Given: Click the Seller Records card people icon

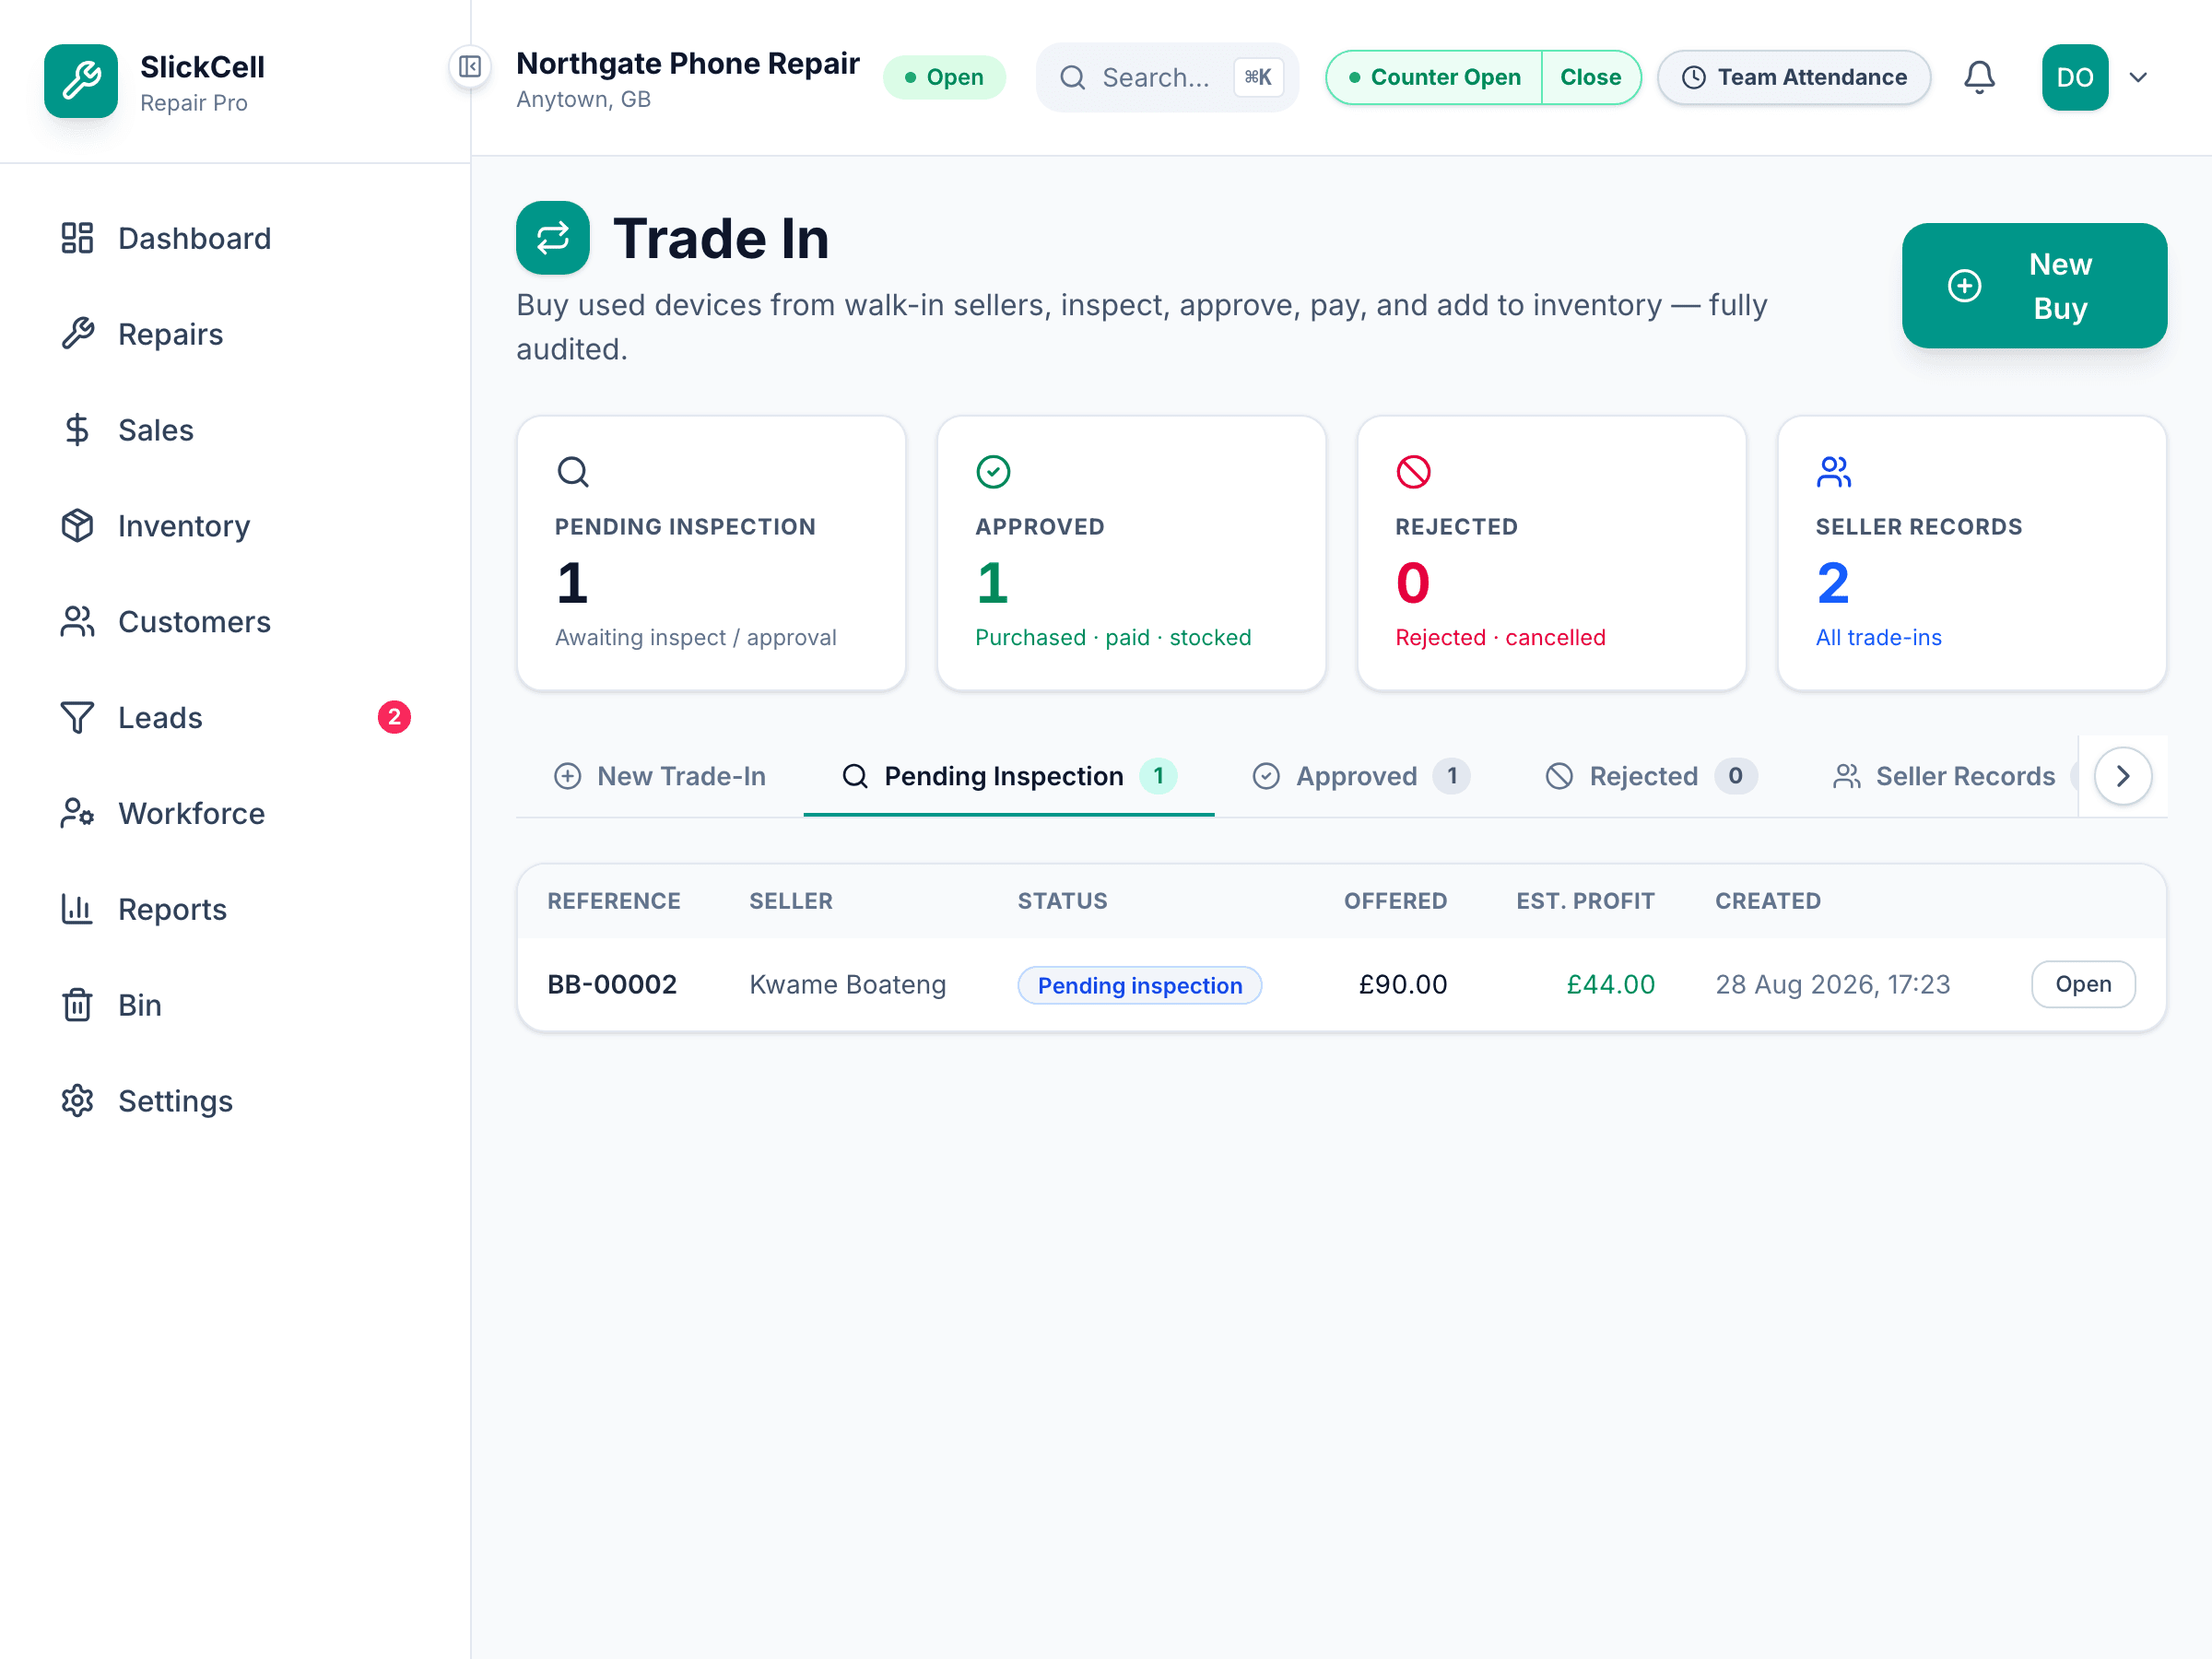Looking at the screenshot, I should click(1834, 471).
